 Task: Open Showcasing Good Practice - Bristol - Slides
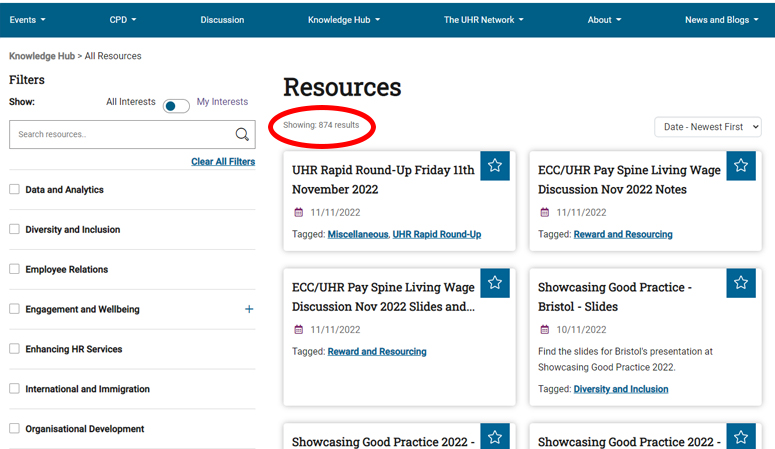[x=615, y=297]
